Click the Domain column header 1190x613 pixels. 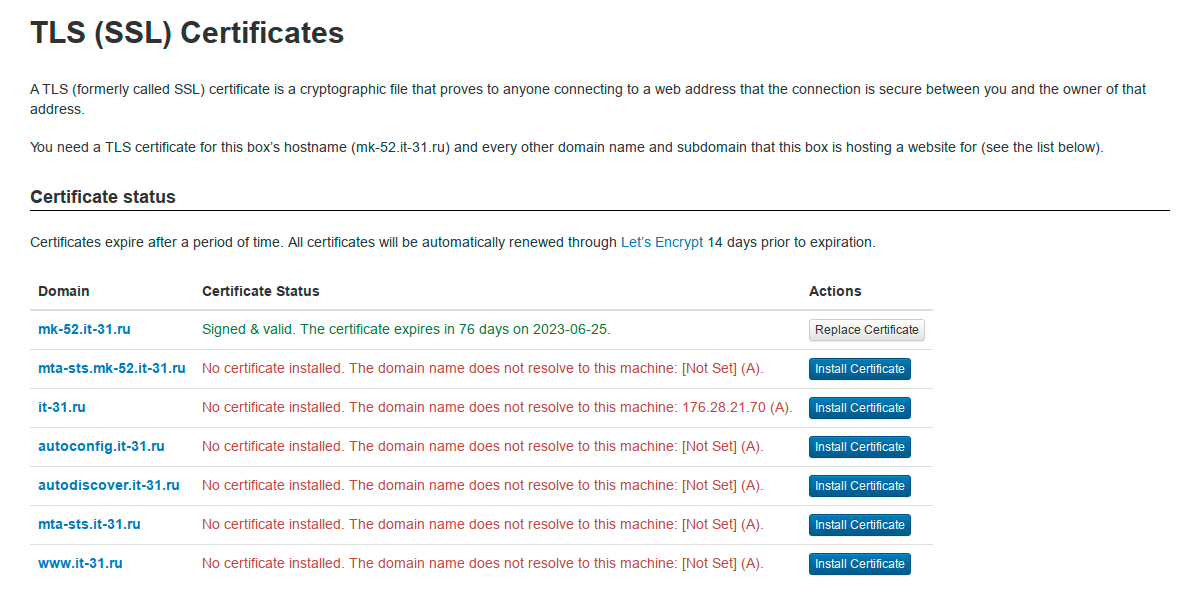(64, 291)
